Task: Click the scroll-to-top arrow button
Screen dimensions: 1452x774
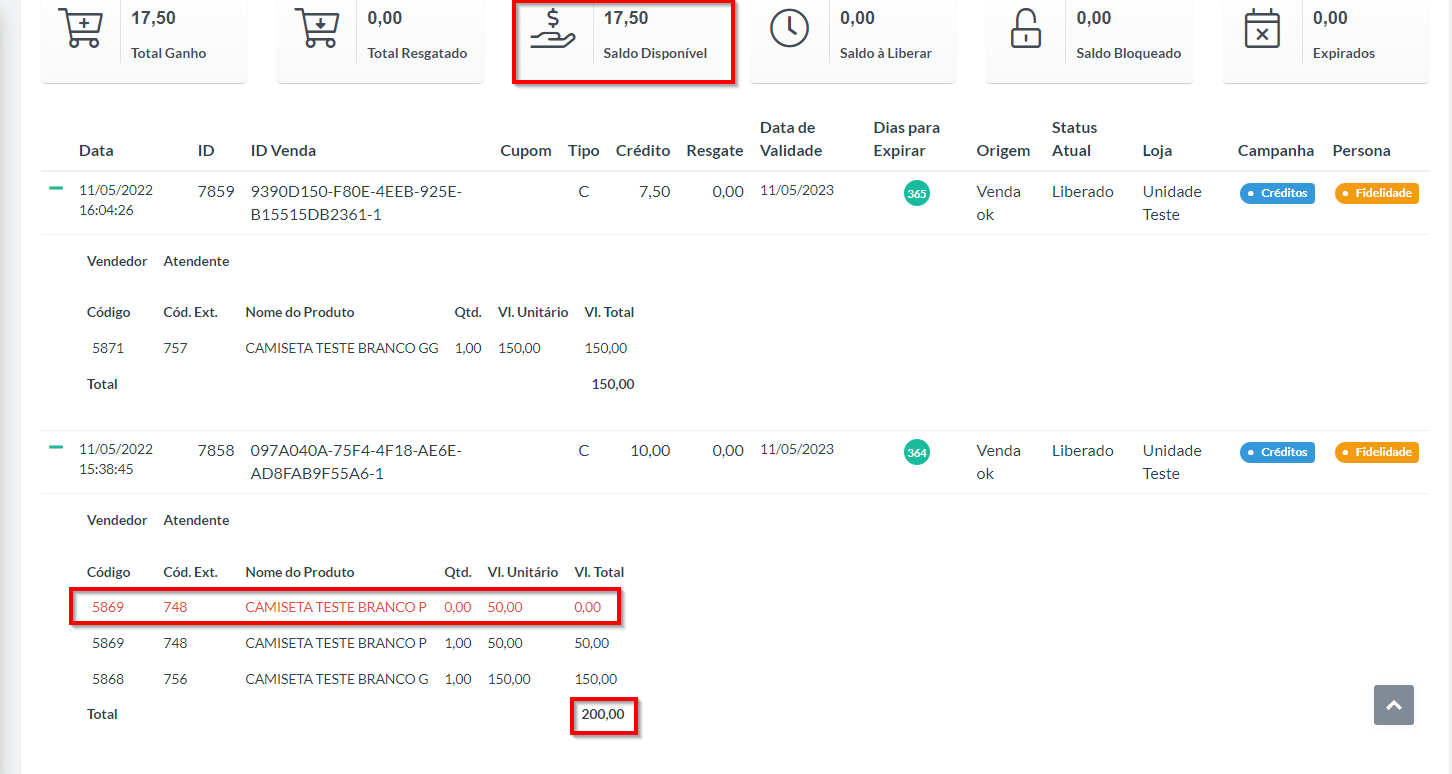Action: pyautogui.click(x=1394, y=705)
